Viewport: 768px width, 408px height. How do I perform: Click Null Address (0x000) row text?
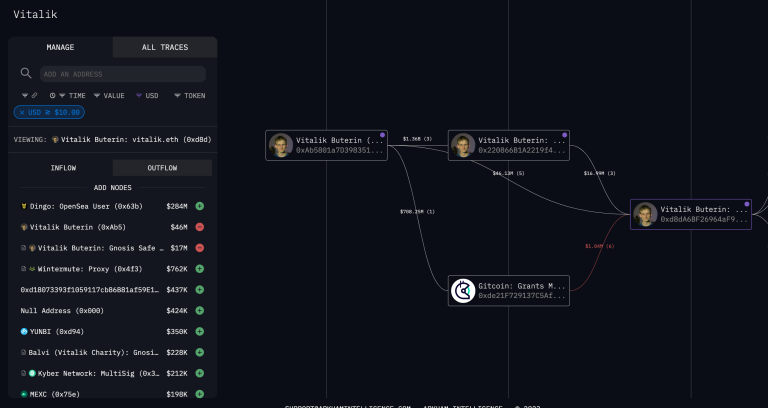click(62, 311)
